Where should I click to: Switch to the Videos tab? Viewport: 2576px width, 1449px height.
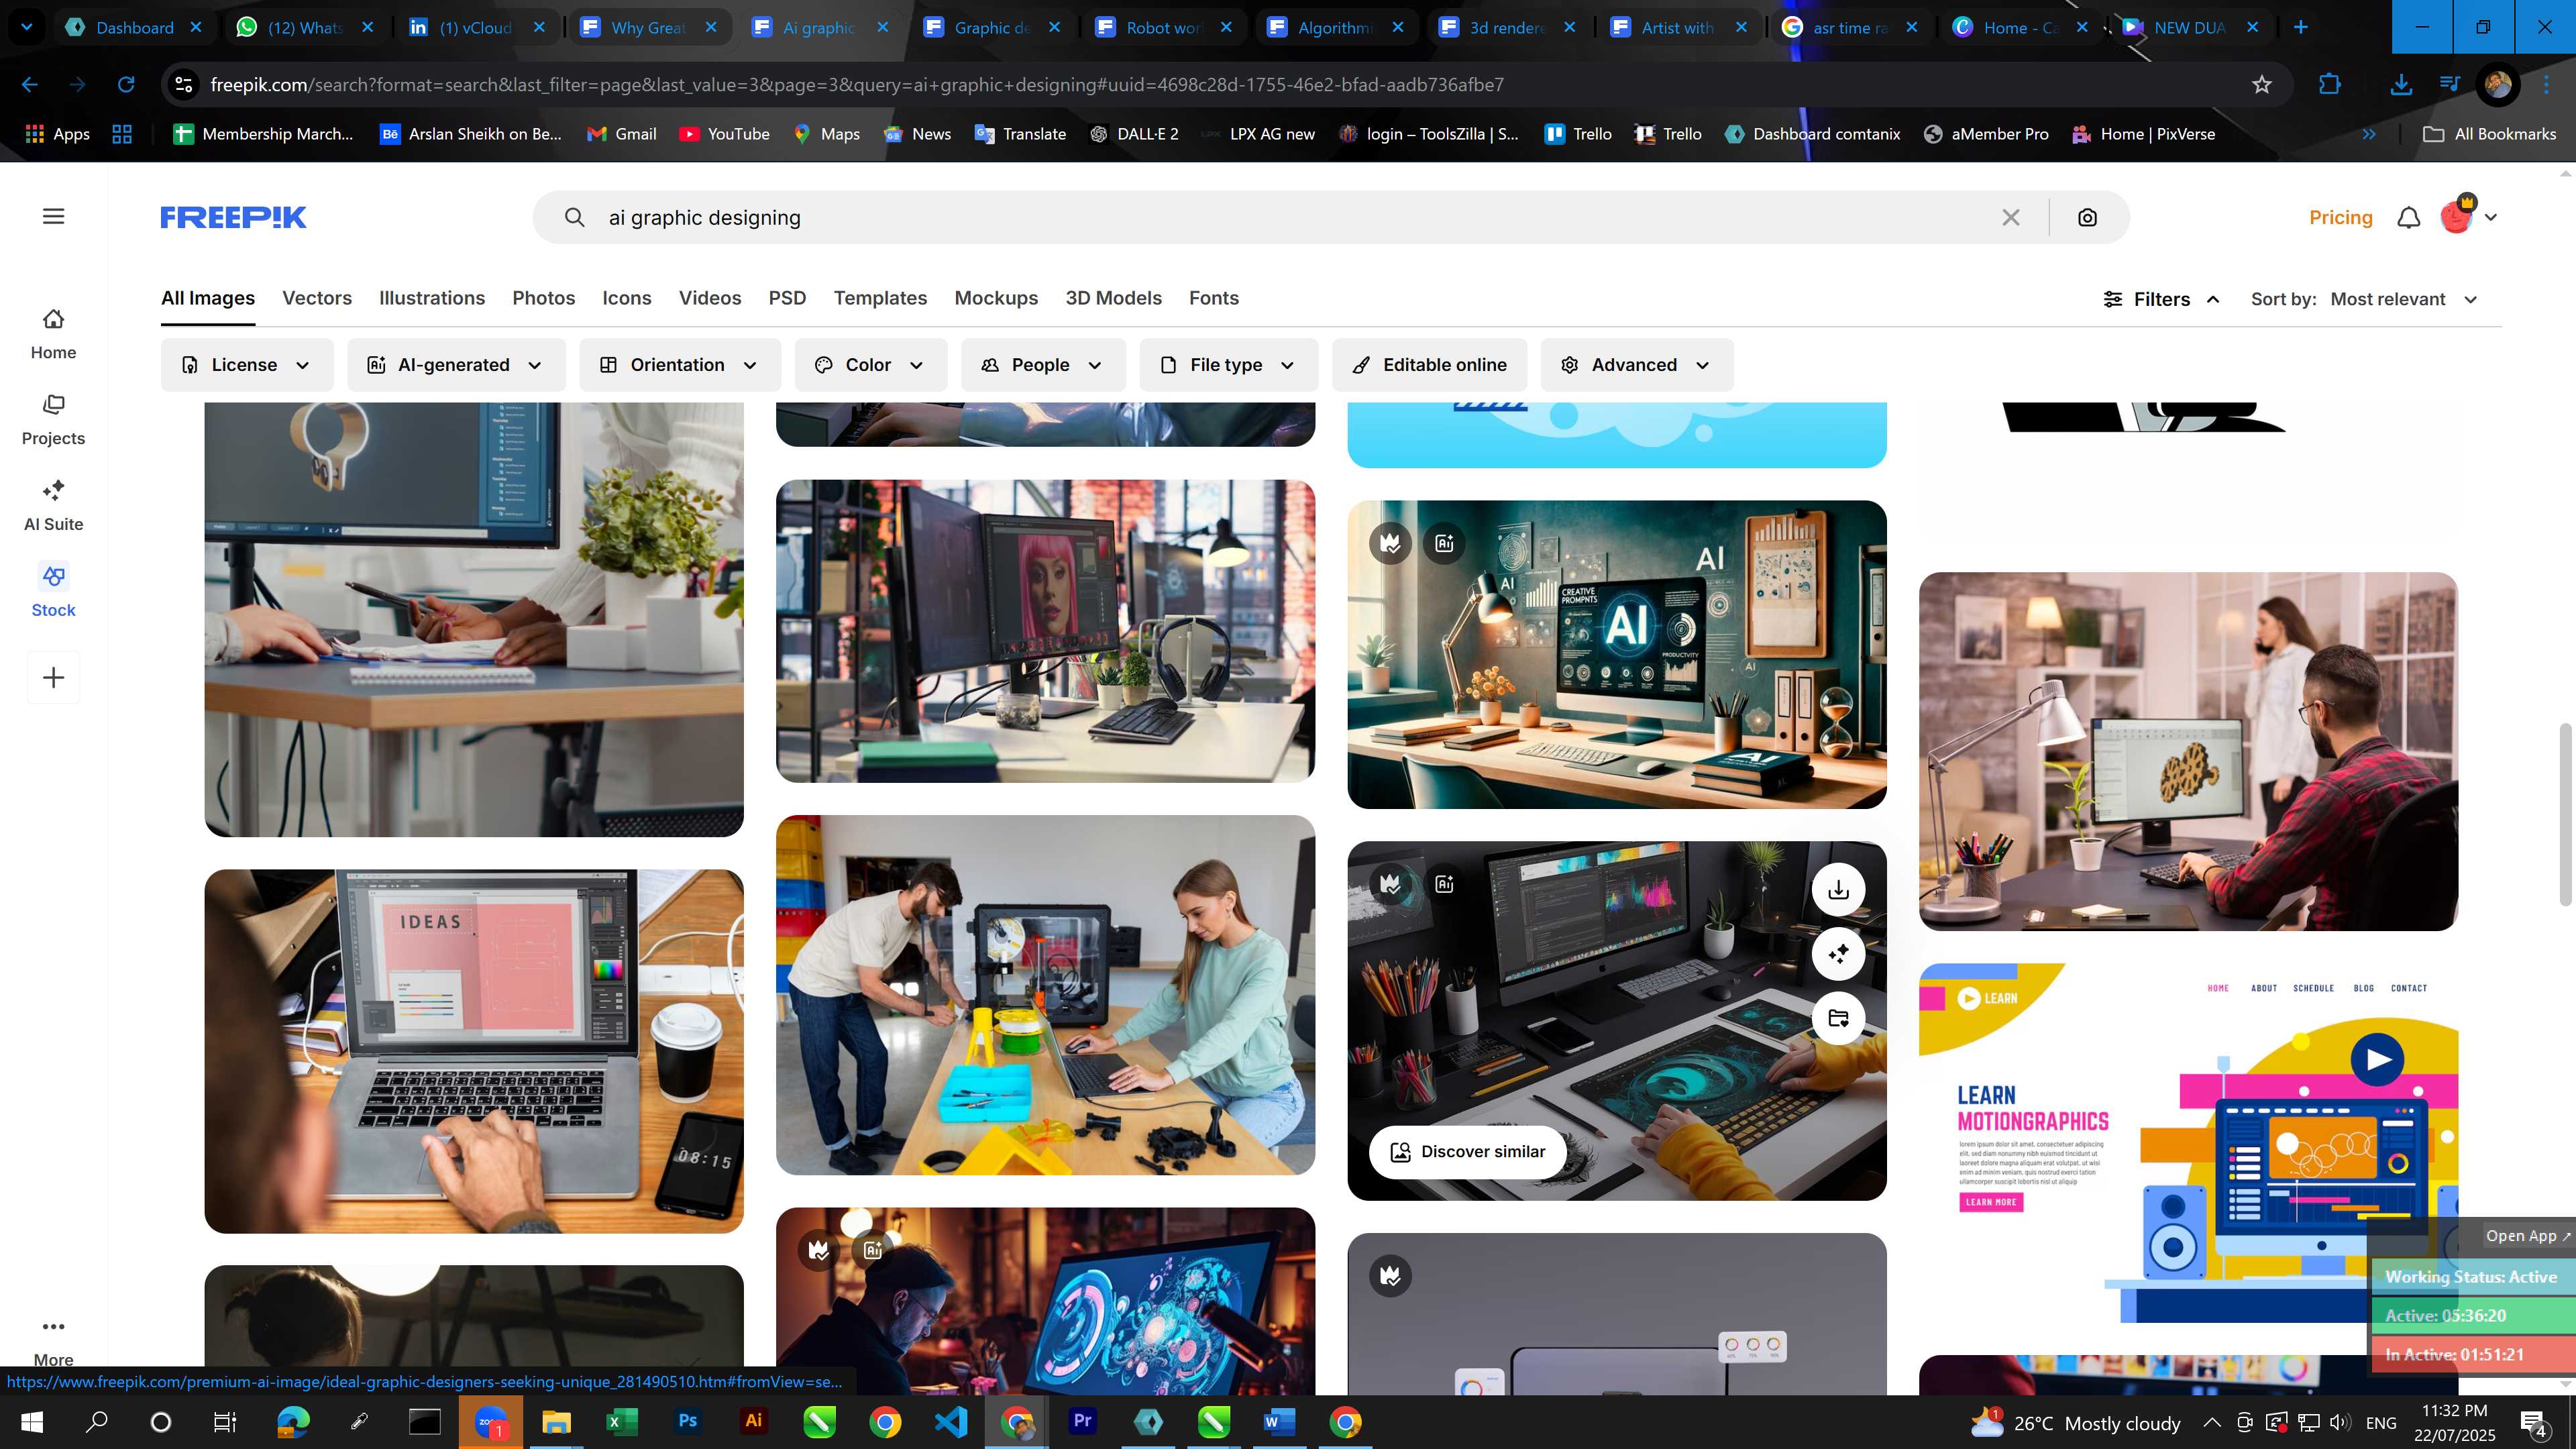pyautogui.click(x=710, y=298)
